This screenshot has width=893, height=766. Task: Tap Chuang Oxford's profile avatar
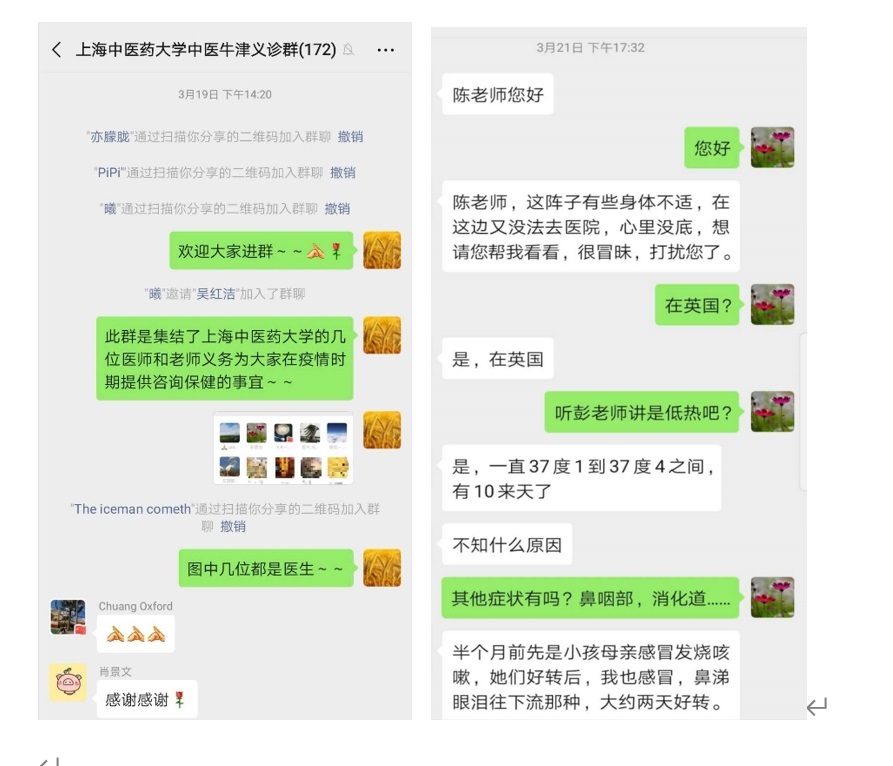coord(68,617)
